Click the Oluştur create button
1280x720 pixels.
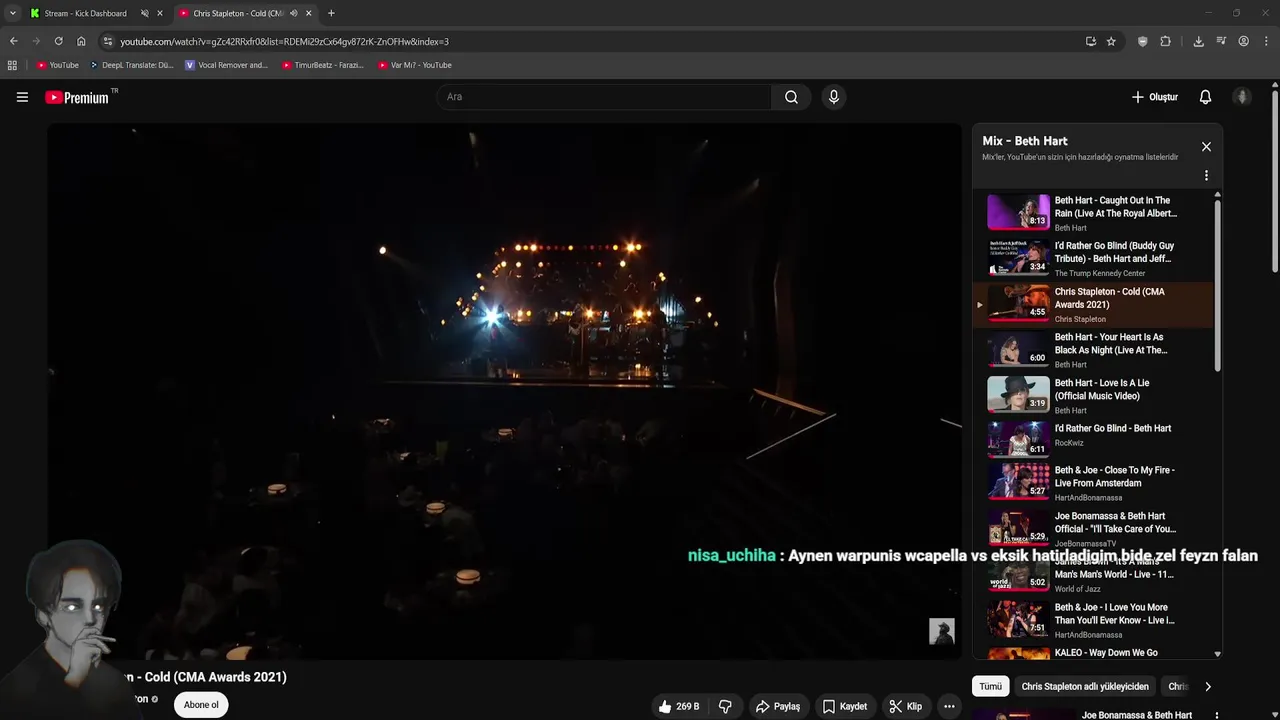tap(1154, 97)
